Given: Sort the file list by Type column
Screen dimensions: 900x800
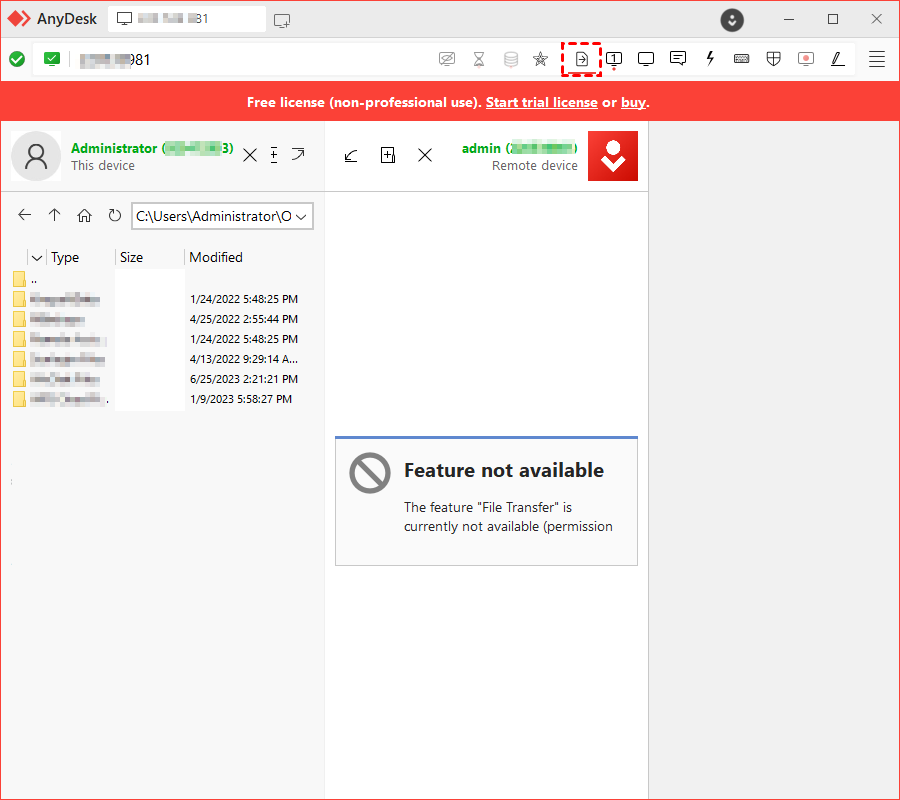Looking at the screenshot, I should [x=65, y=257].
